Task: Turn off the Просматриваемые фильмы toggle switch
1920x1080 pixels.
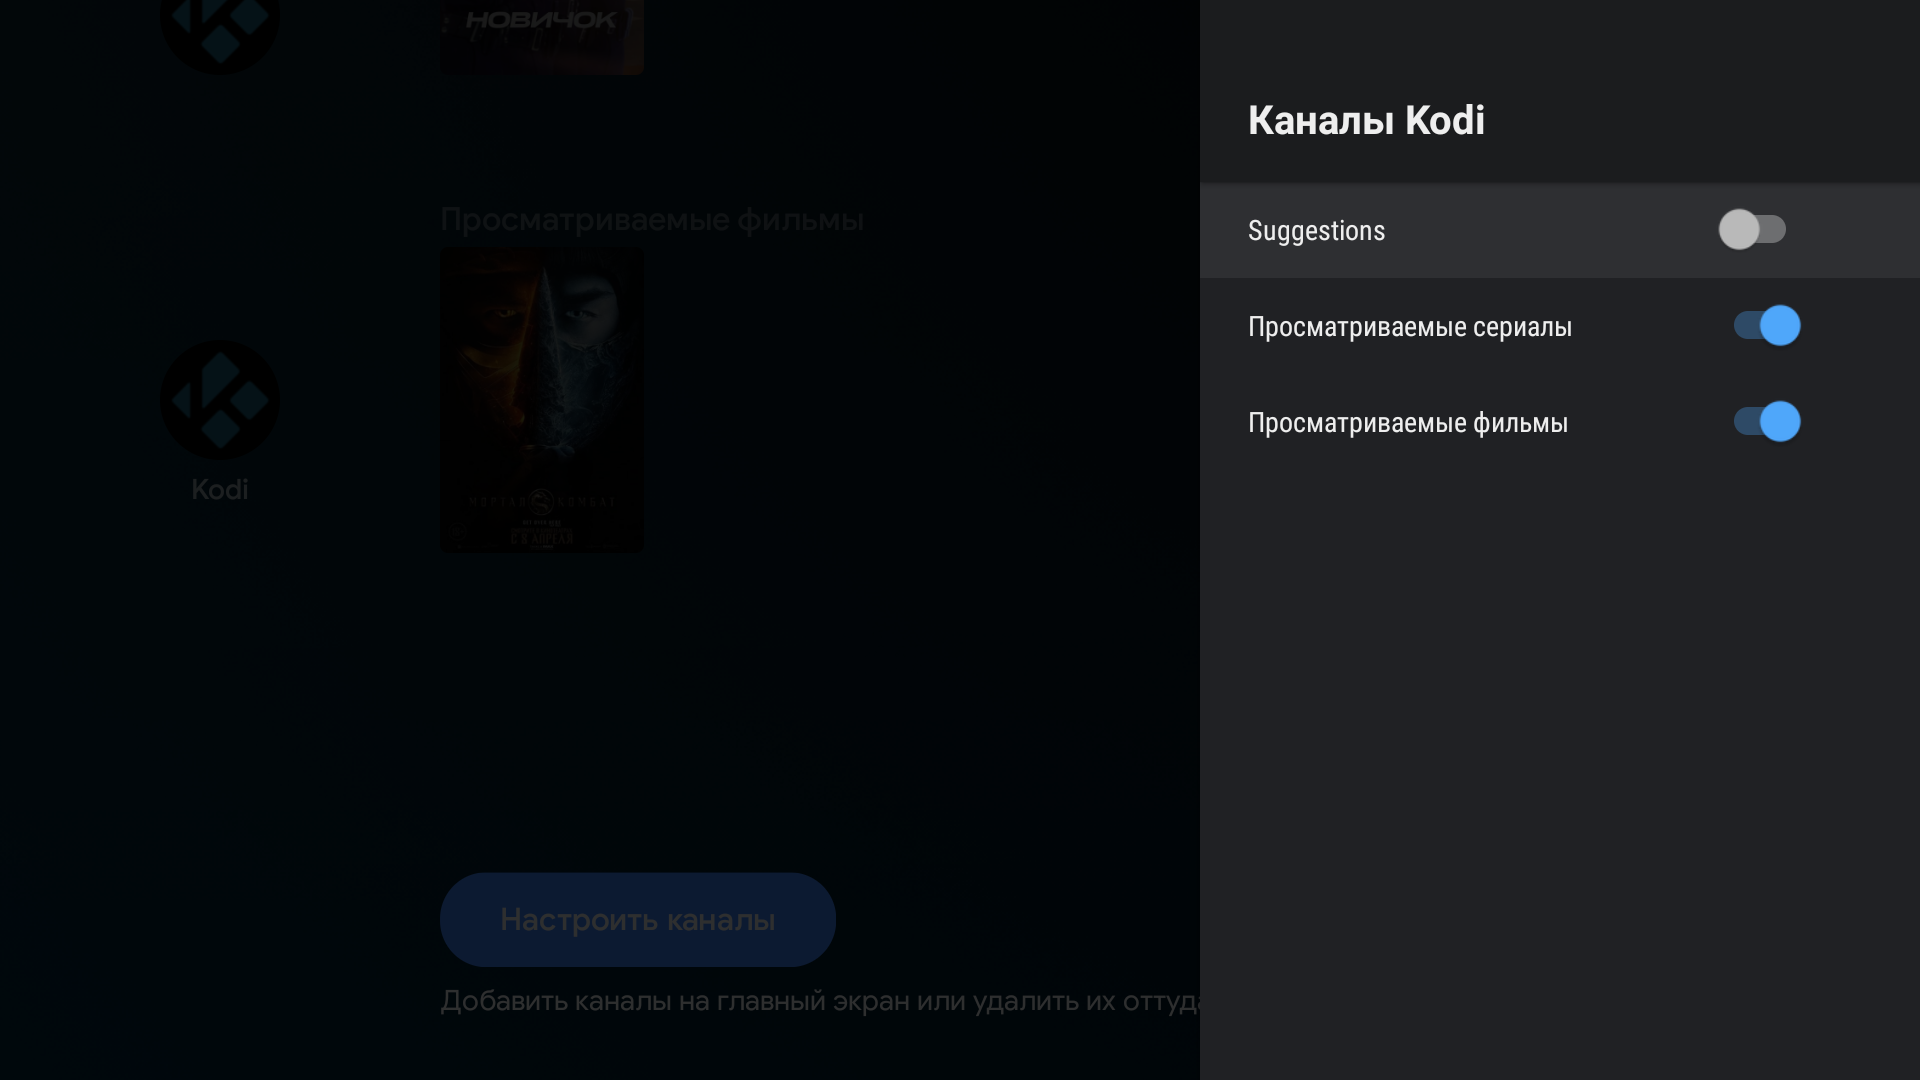Action: coord(1767,422)
